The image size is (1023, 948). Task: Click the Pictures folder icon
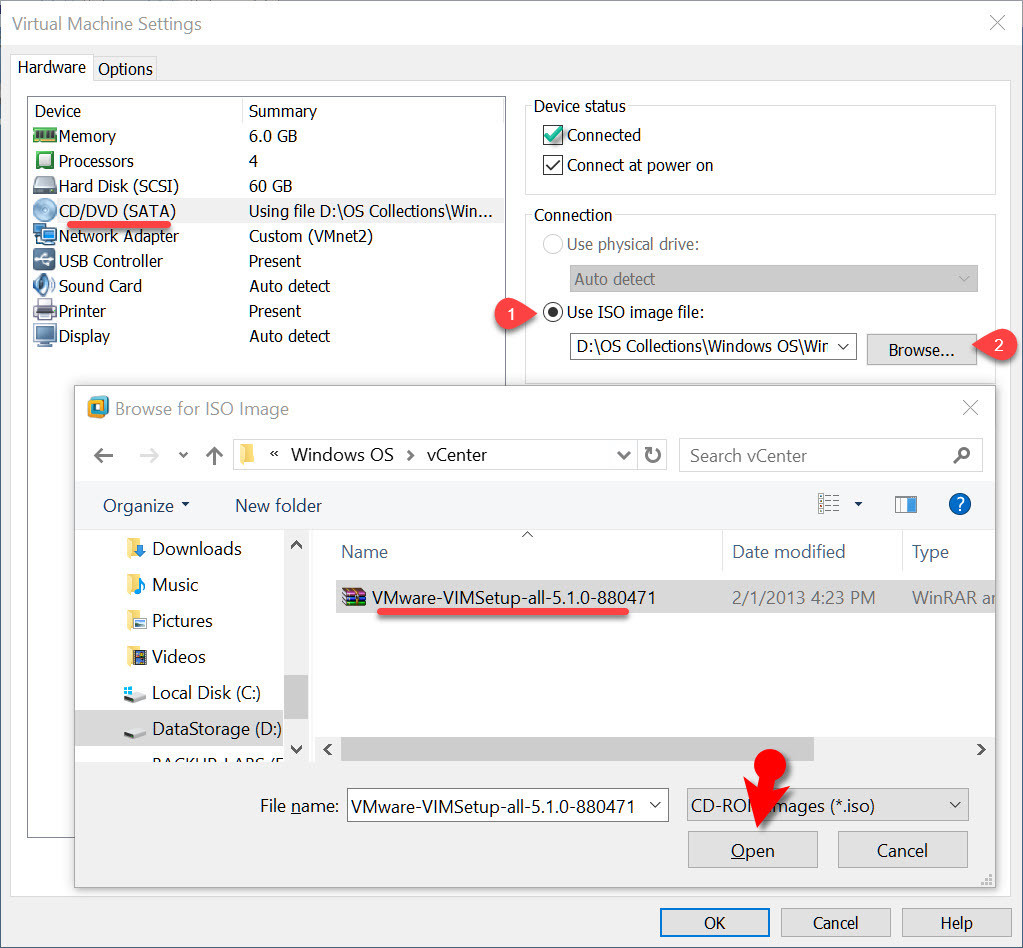click(x=136, y=620)
